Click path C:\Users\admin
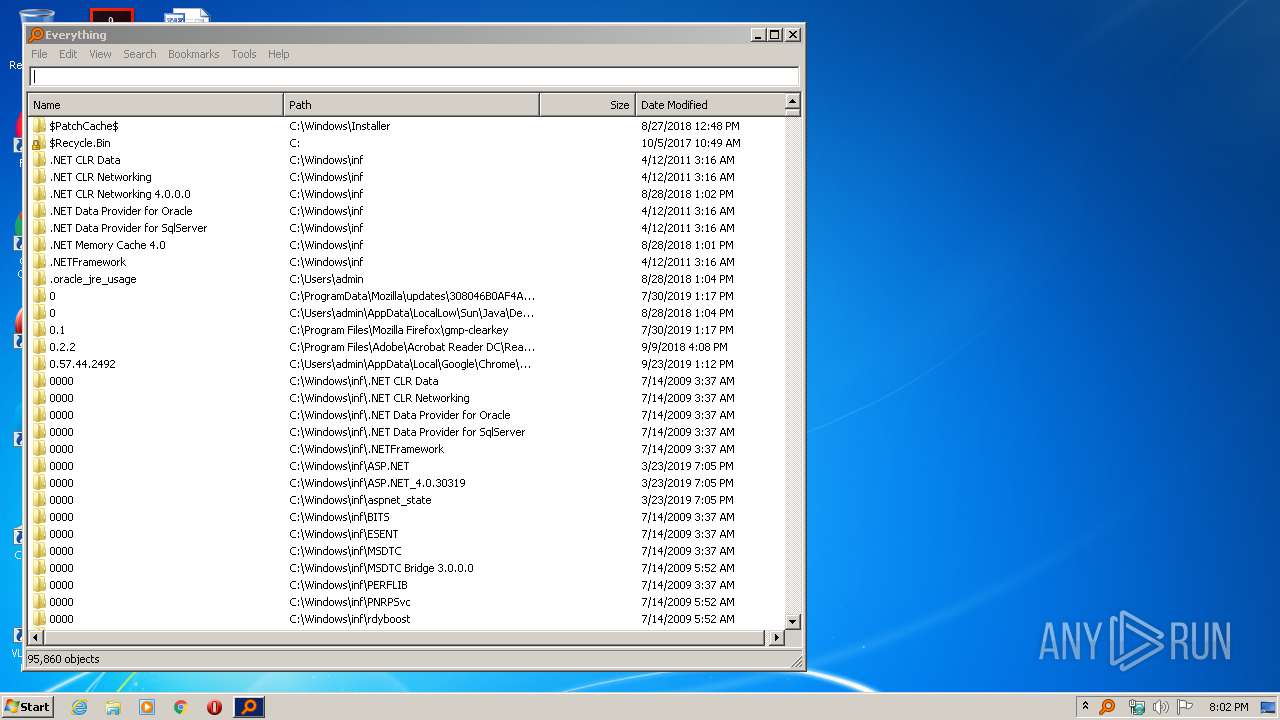 click(326, 279)
